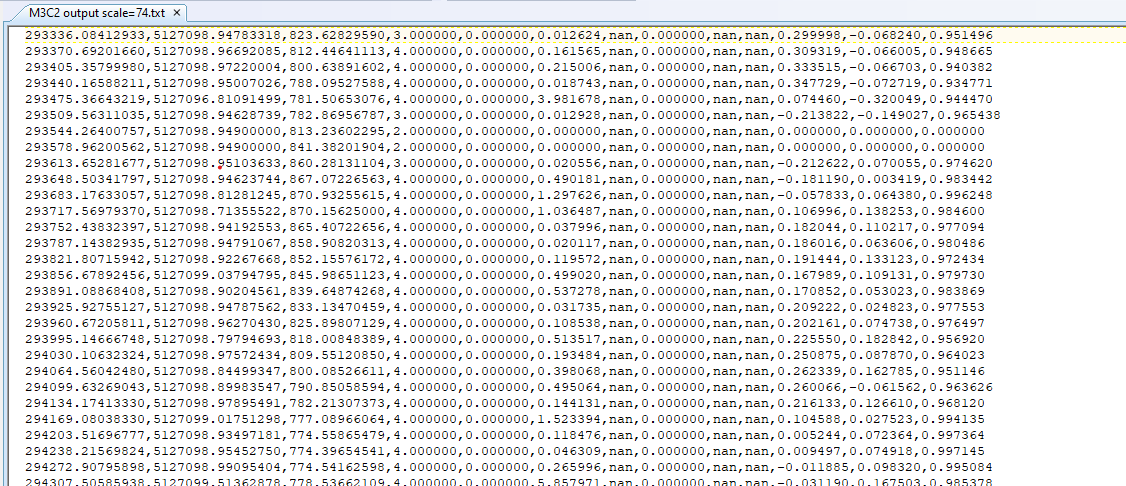Click the line starting with 293787.14382935
The width and height of the screenshot is (1126, 486).
tap(505, 243)
